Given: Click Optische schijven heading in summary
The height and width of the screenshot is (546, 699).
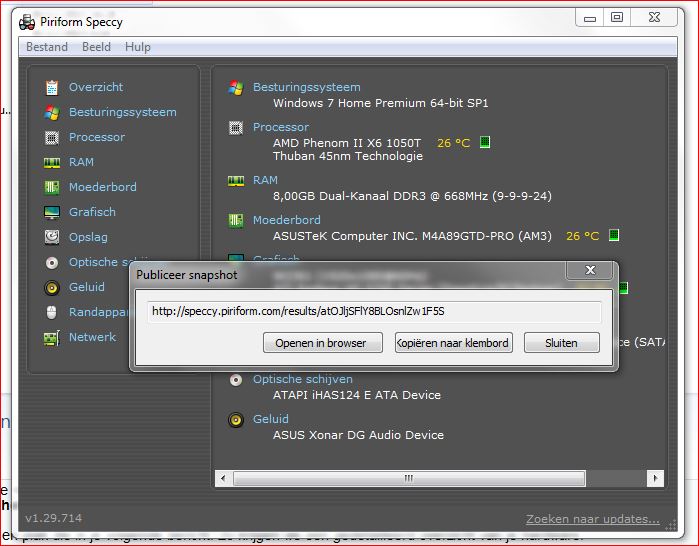Looking at the screenshot, I should (x=303, y=379).
